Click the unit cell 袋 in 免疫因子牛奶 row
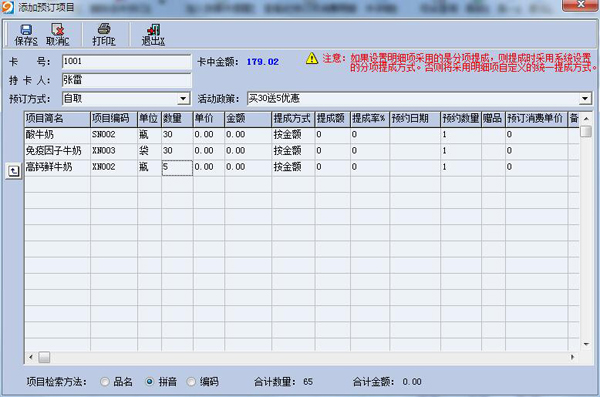This screenshot has height=397, width=600. point(150,151)
